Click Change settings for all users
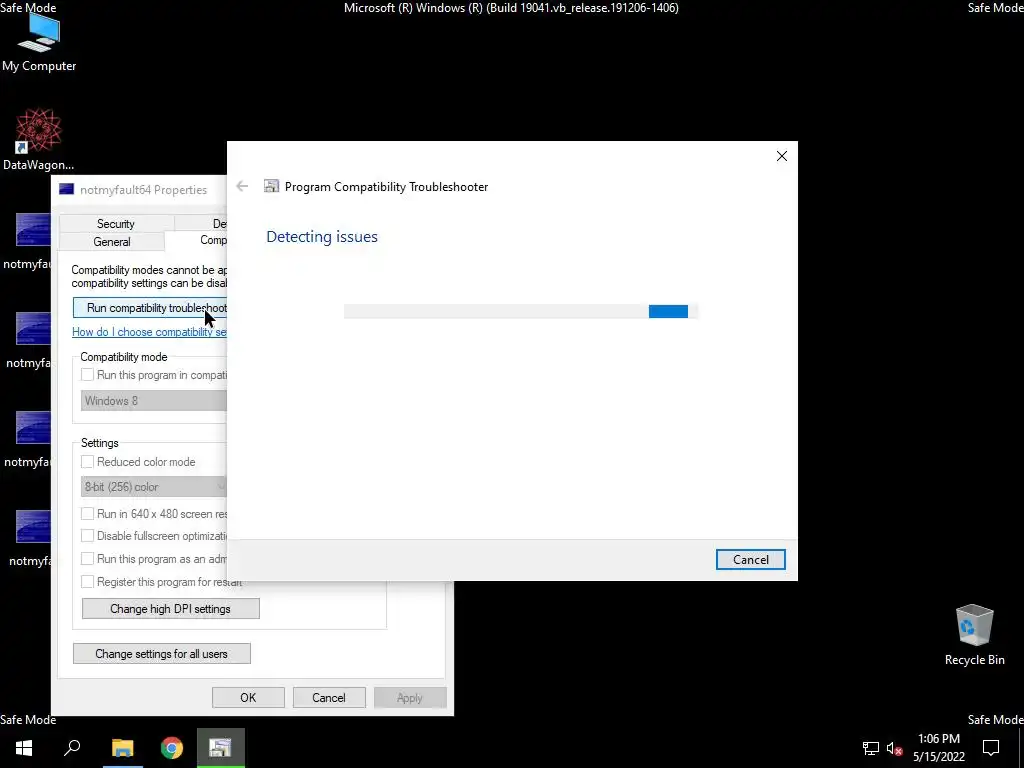 [x=161, y=654]
